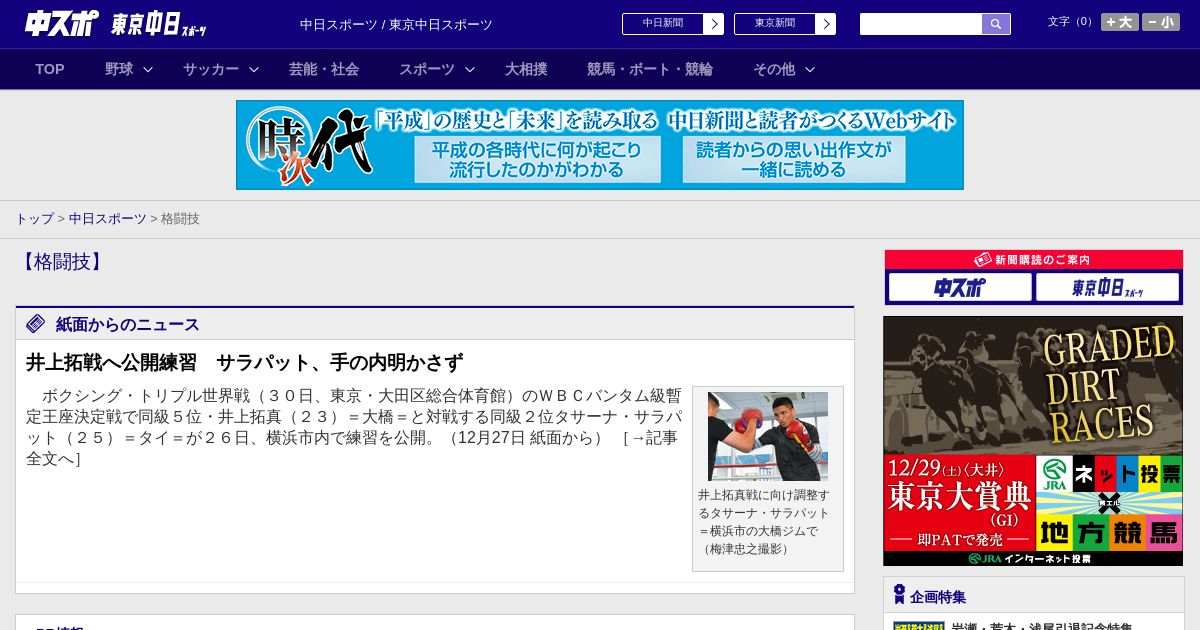The image size is (1200, 630).
Task: Select 競馬・ボート・競輪 in navigation
Action: [650, 69]
